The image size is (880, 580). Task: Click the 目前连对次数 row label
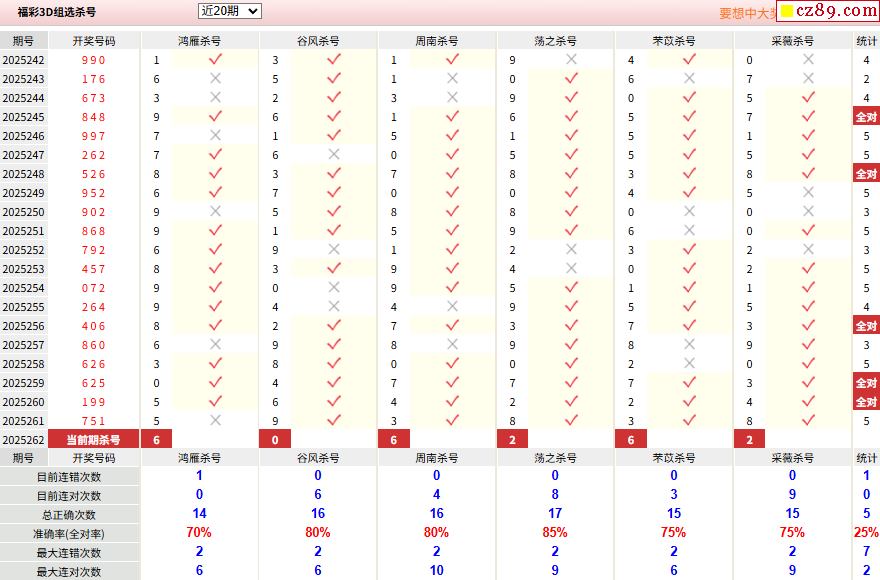[x=69, y=496]
